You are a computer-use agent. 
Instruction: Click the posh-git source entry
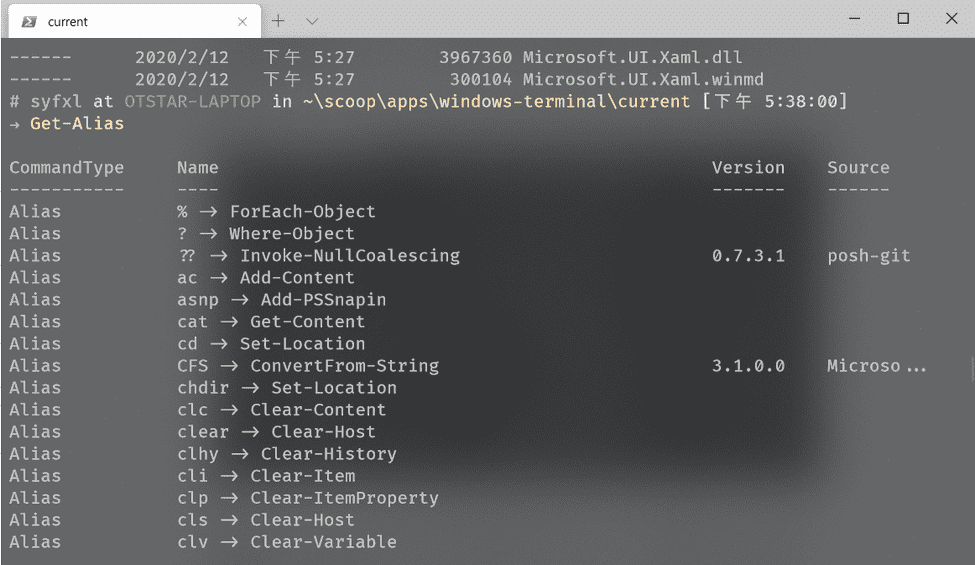coord(868,256)
